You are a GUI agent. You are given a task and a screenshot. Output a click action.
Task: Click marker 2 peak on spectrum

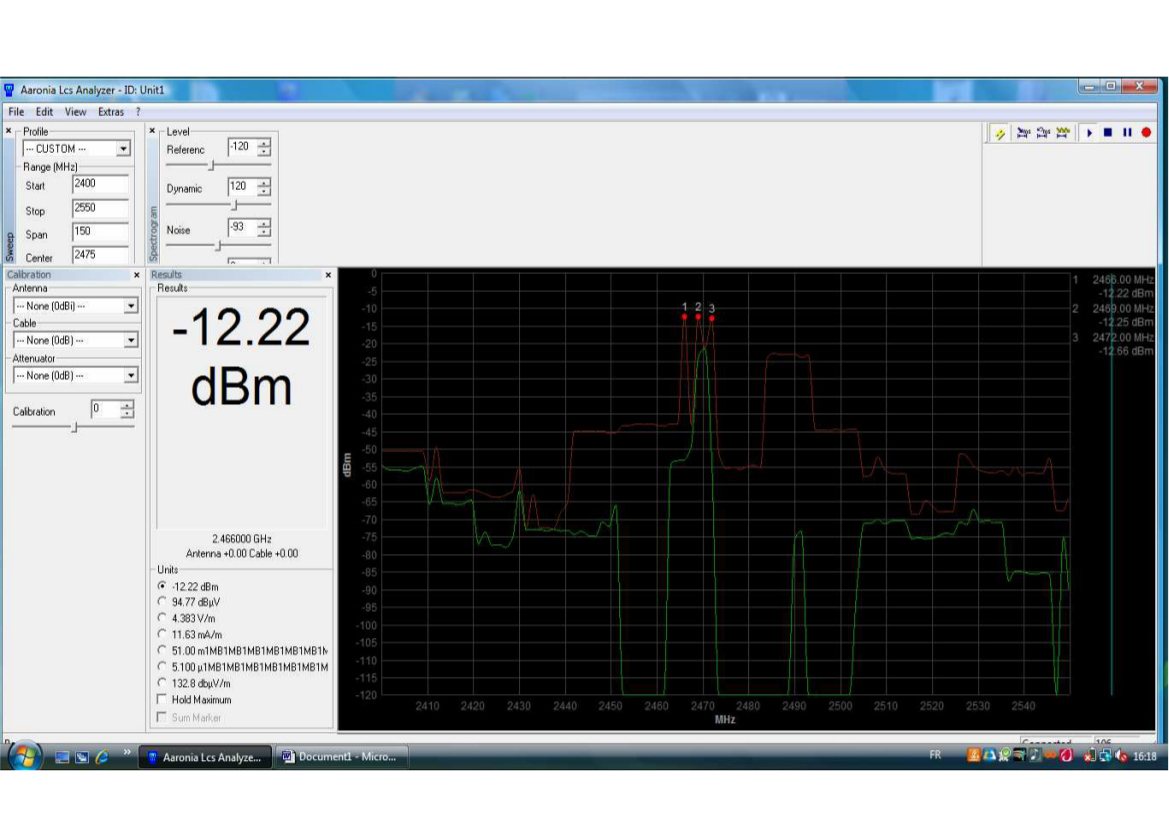click(699, 317)
